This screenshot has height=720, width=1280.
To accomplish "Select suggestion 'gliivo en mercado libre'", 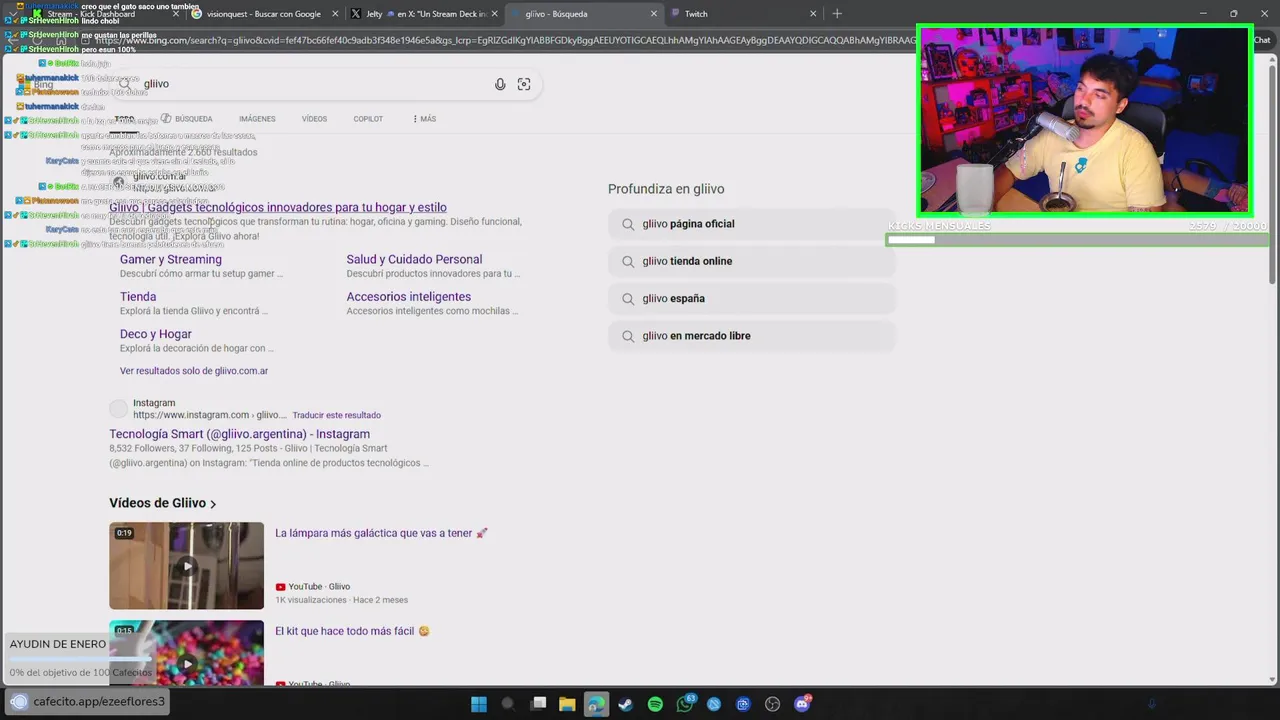I will tap(751, 336).
